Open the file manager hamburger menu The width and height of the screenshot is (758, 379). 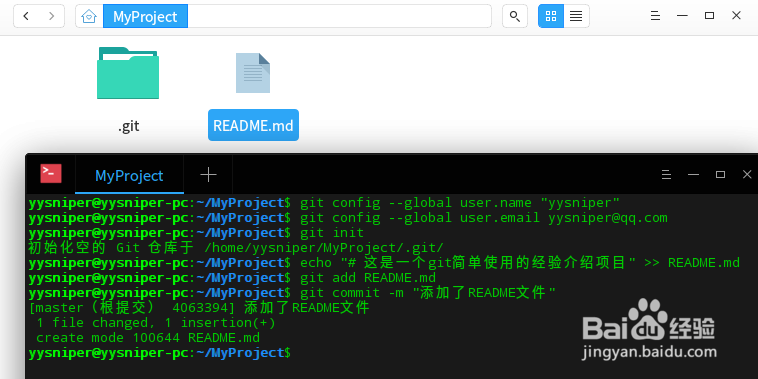tap(655, 16)
